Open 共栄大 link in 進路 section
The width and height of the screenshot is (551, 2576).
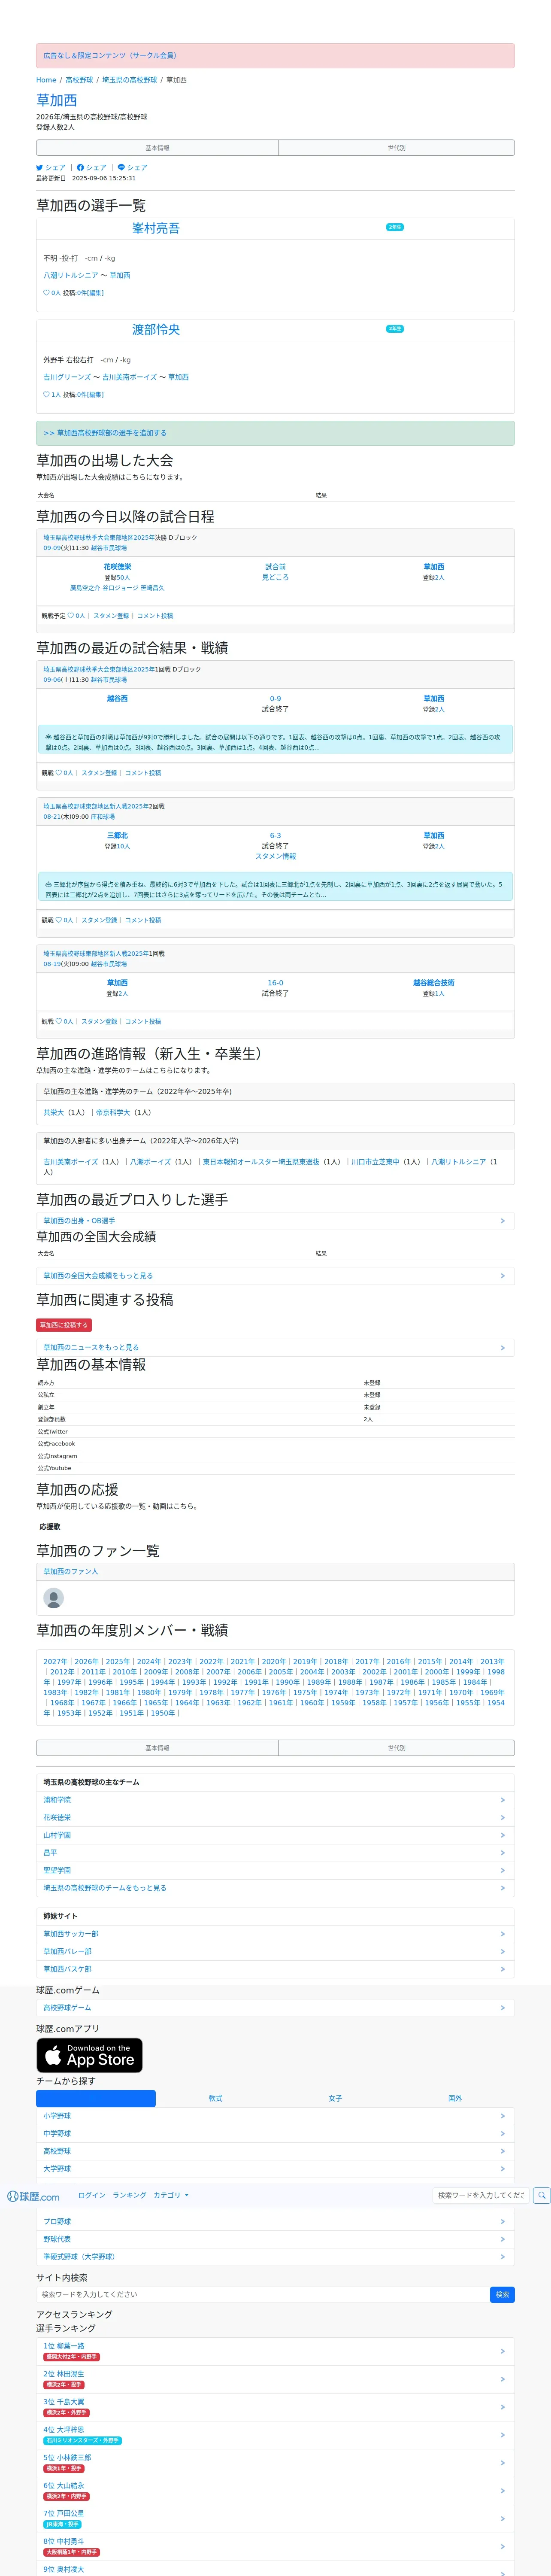[x=53, y=1112]
